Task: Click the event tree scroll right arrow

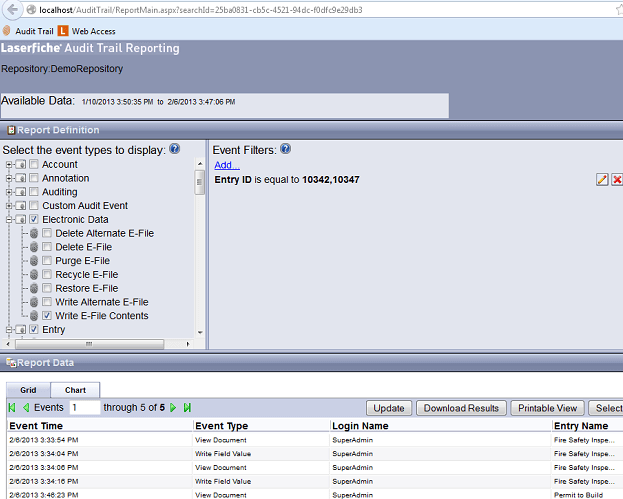Action: click(x=188, y=344)
